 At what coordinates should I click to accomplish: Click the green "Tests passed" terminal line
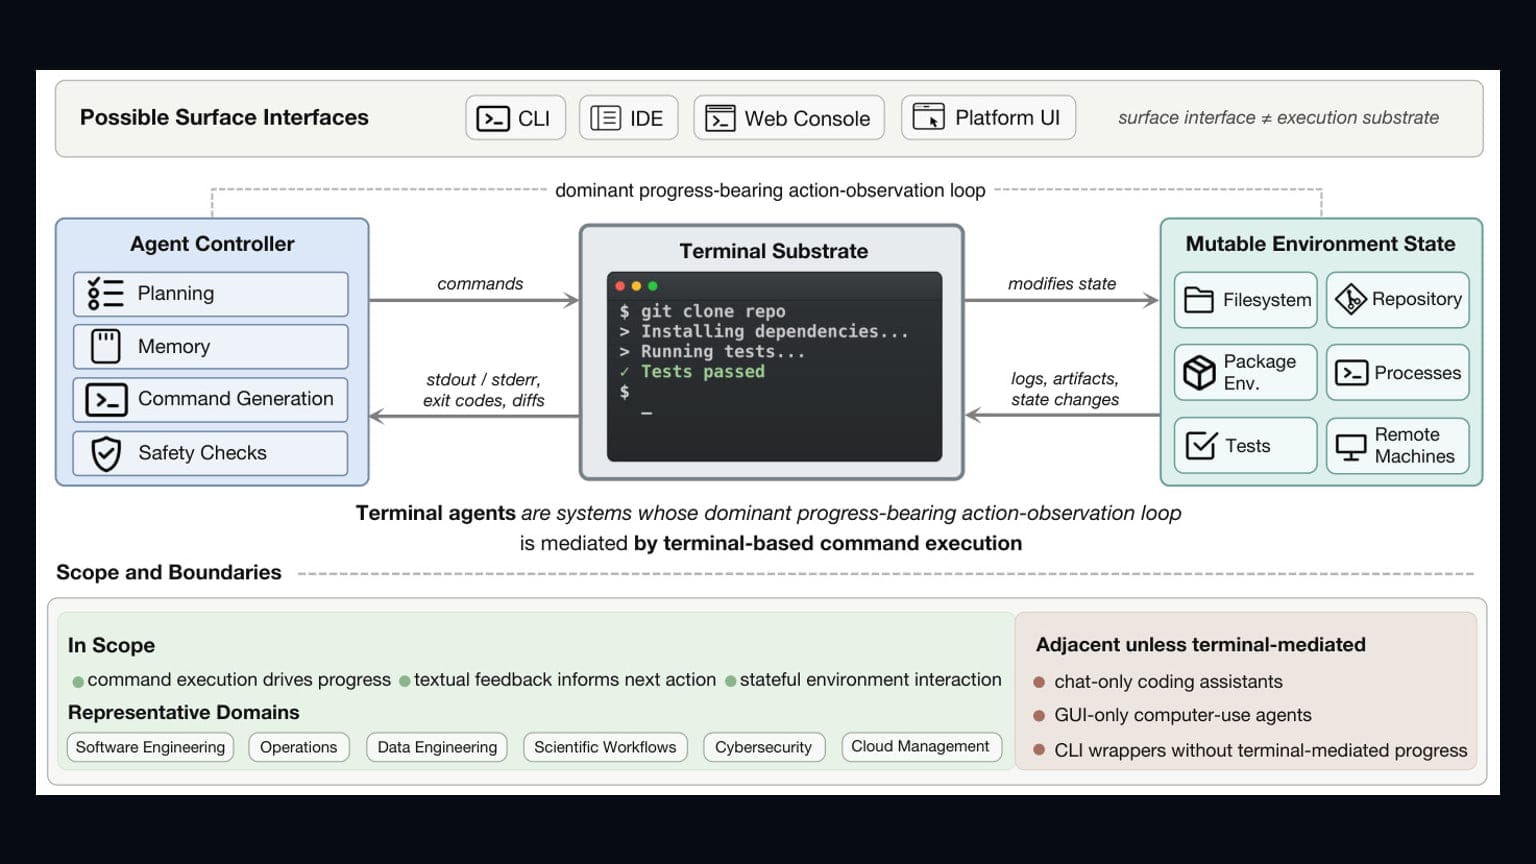click(692, 372)
